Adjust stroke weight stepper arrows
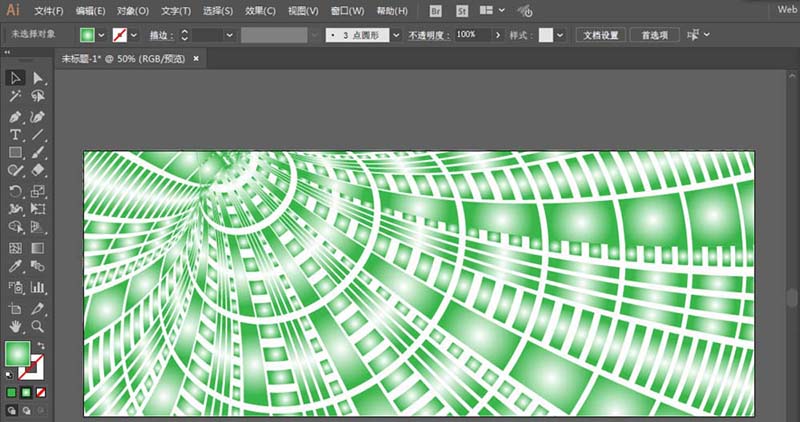The image size is (800, 422). tap(185, 35)
